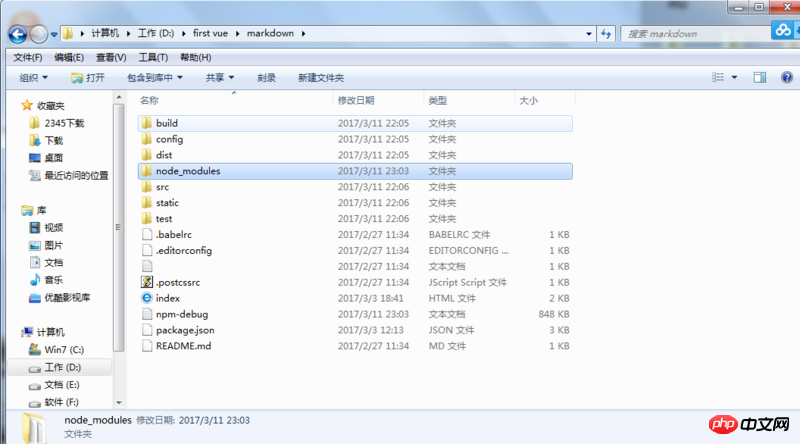
Task: Open the 视频 library
Action: pos(54,228)
